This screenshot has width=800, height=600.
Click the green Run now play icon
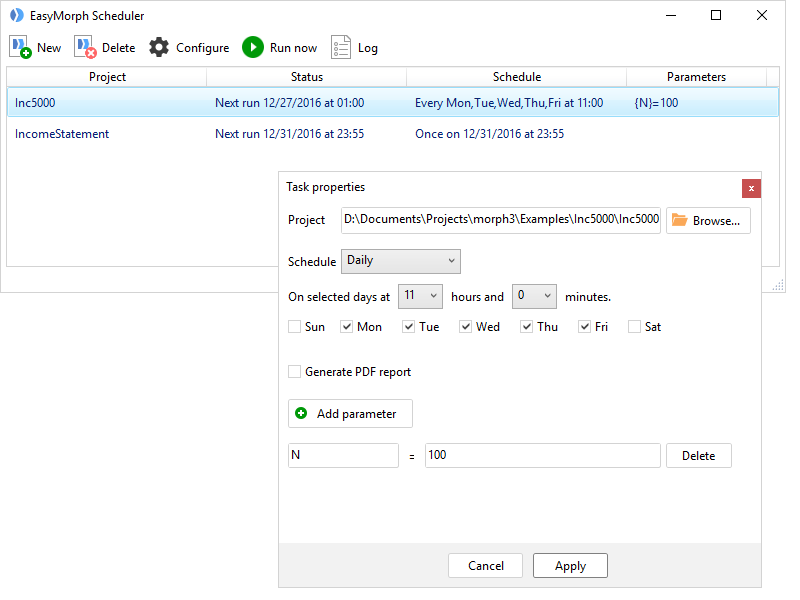(x=253, y=47)
